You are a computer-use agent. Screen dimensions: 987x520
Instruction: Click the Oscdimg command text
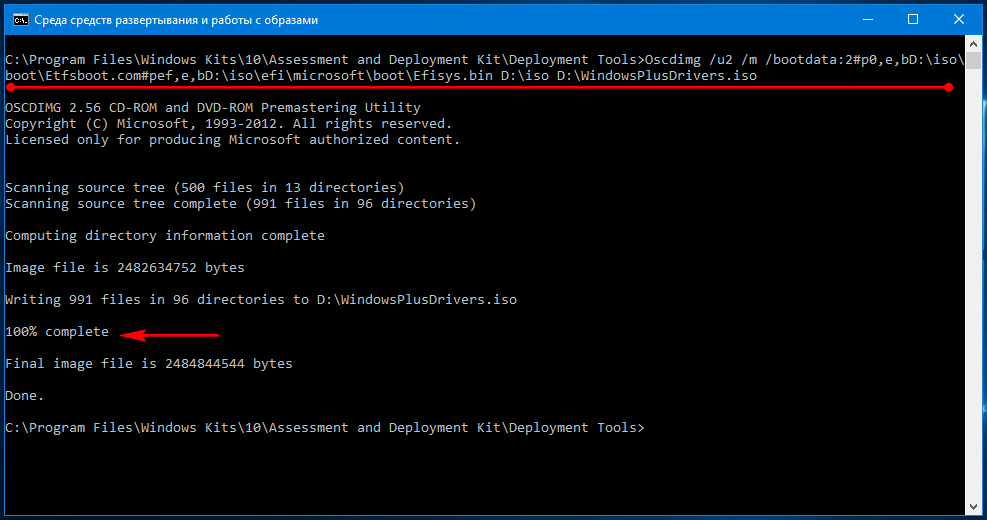pos(673,60)
